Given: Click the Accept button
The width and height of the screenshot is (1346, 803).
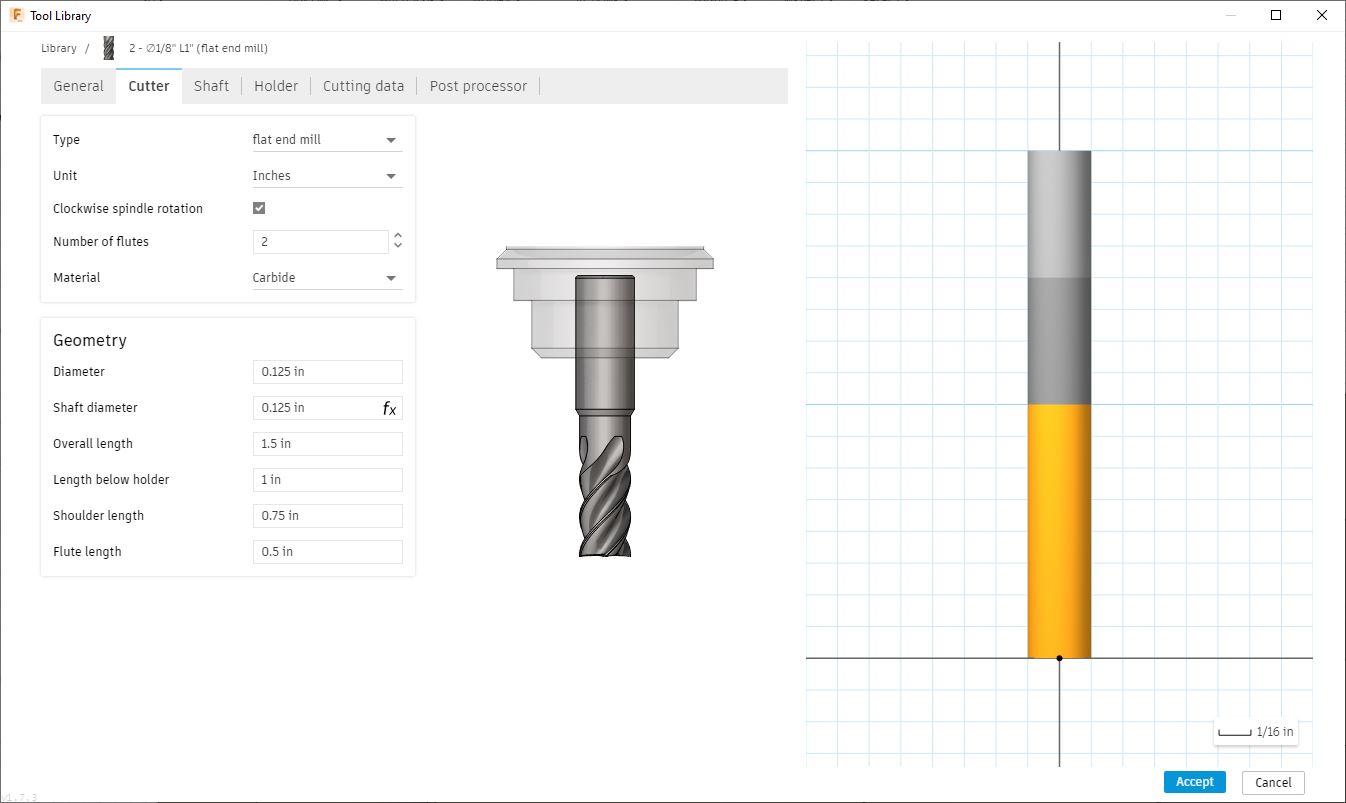Looking at the screenshot, I should pos(1194,782).
